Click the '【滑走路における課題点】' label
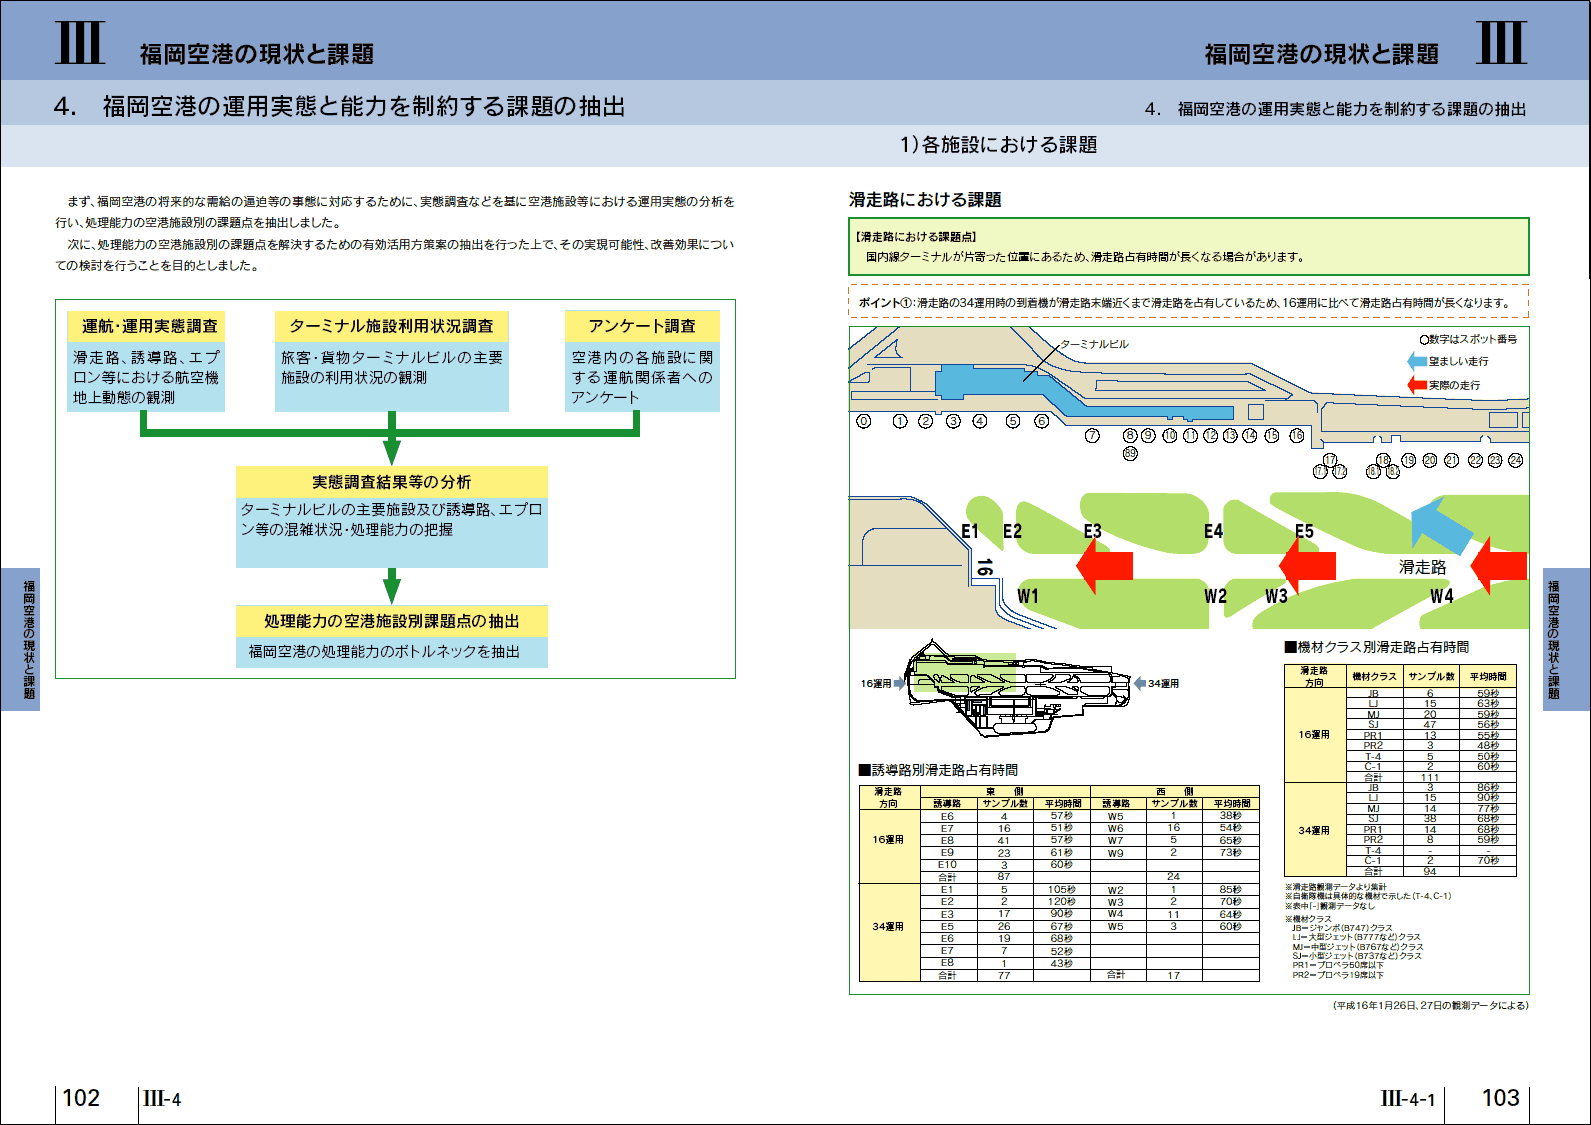Viewport: 1591px width, 1125px height. (x=916, y=237)
